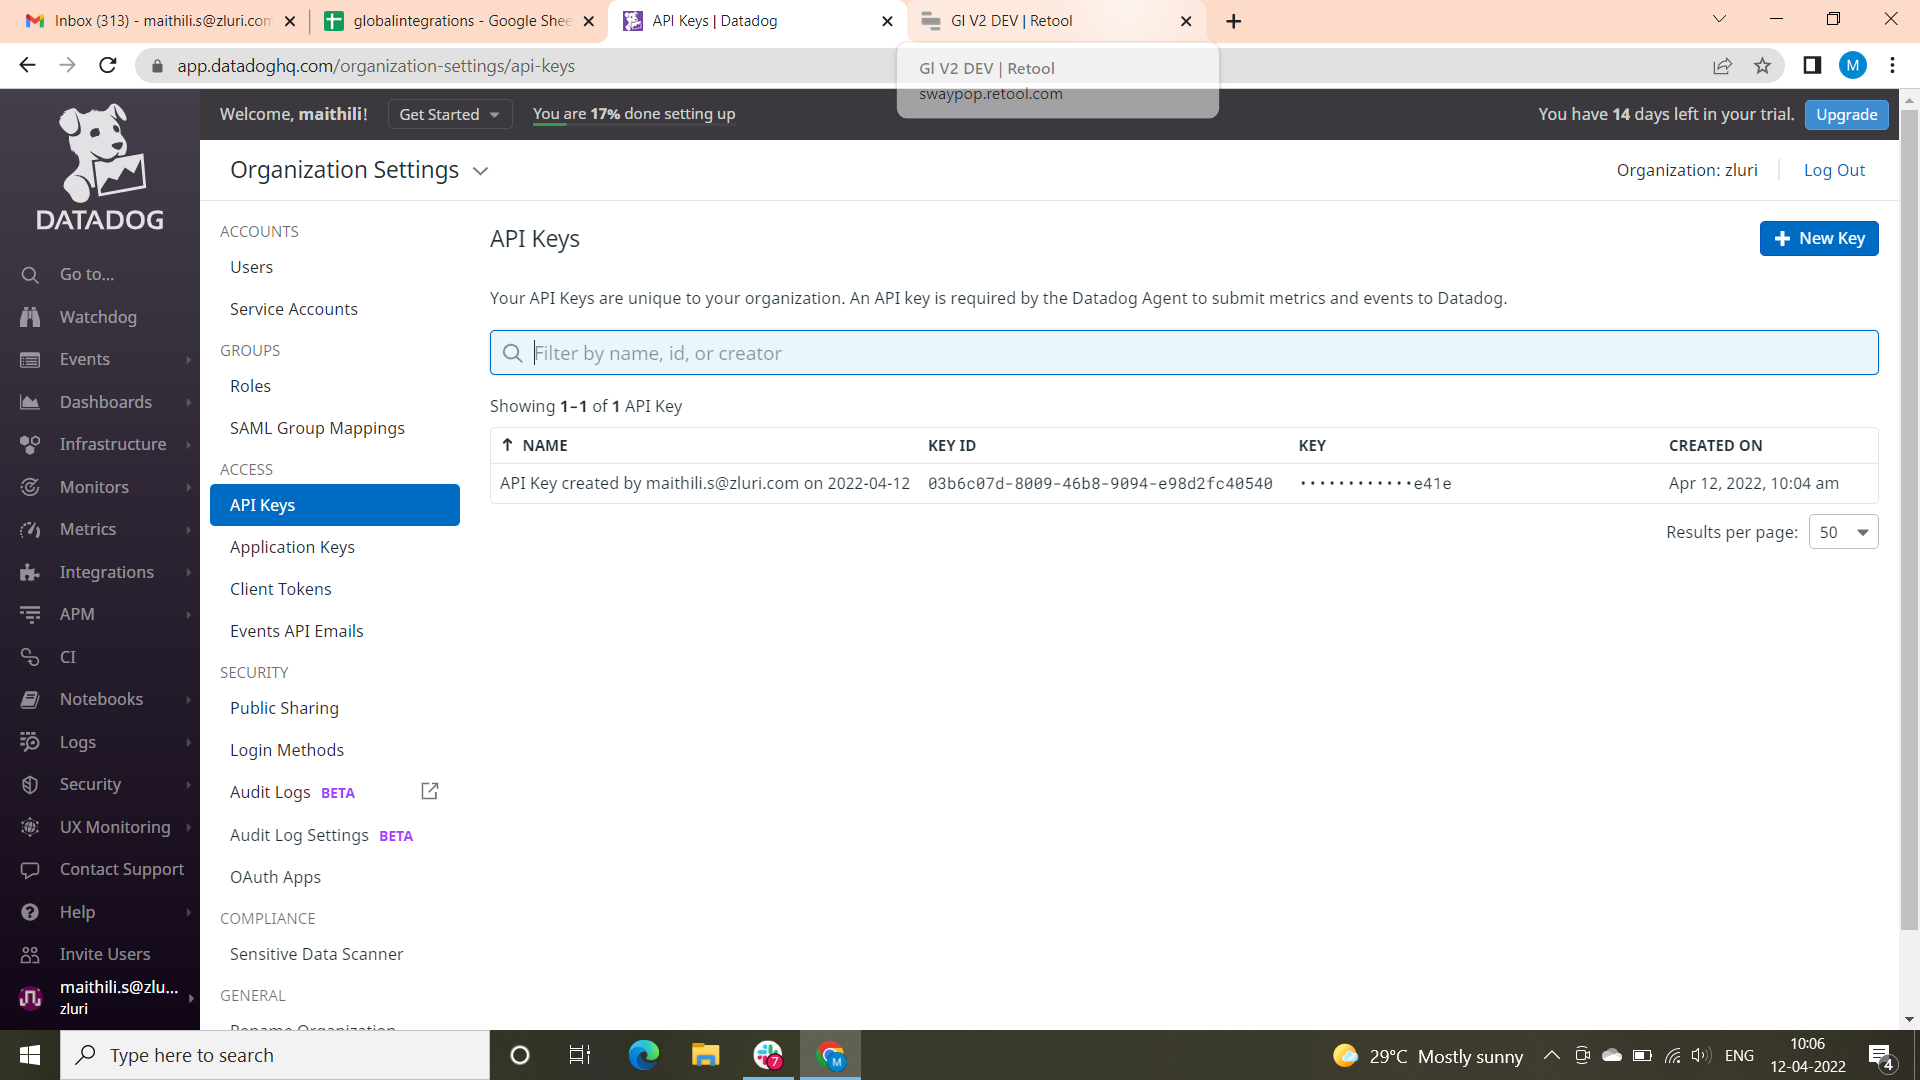Viewport: 1920px width, 1080px height.
Task: Click the user avatar for maithili.s
Action: coord(31,997)
